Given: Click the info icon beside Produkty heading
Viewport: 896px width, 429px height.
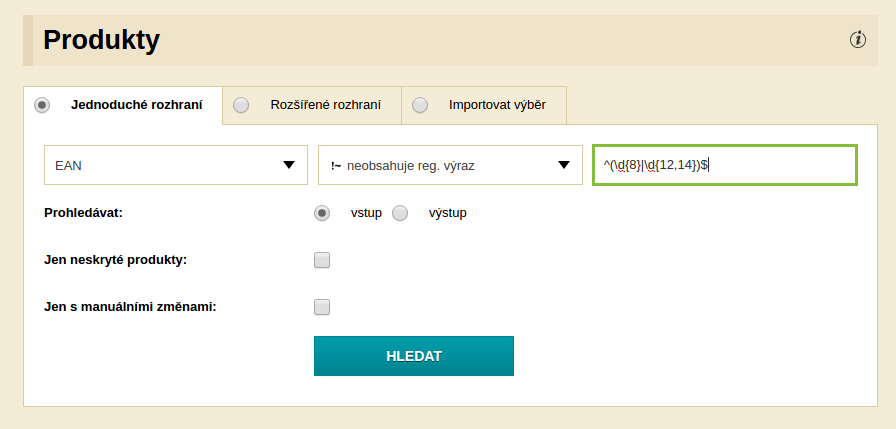Looking at the screenshot, I should click(x=857, y=40).
